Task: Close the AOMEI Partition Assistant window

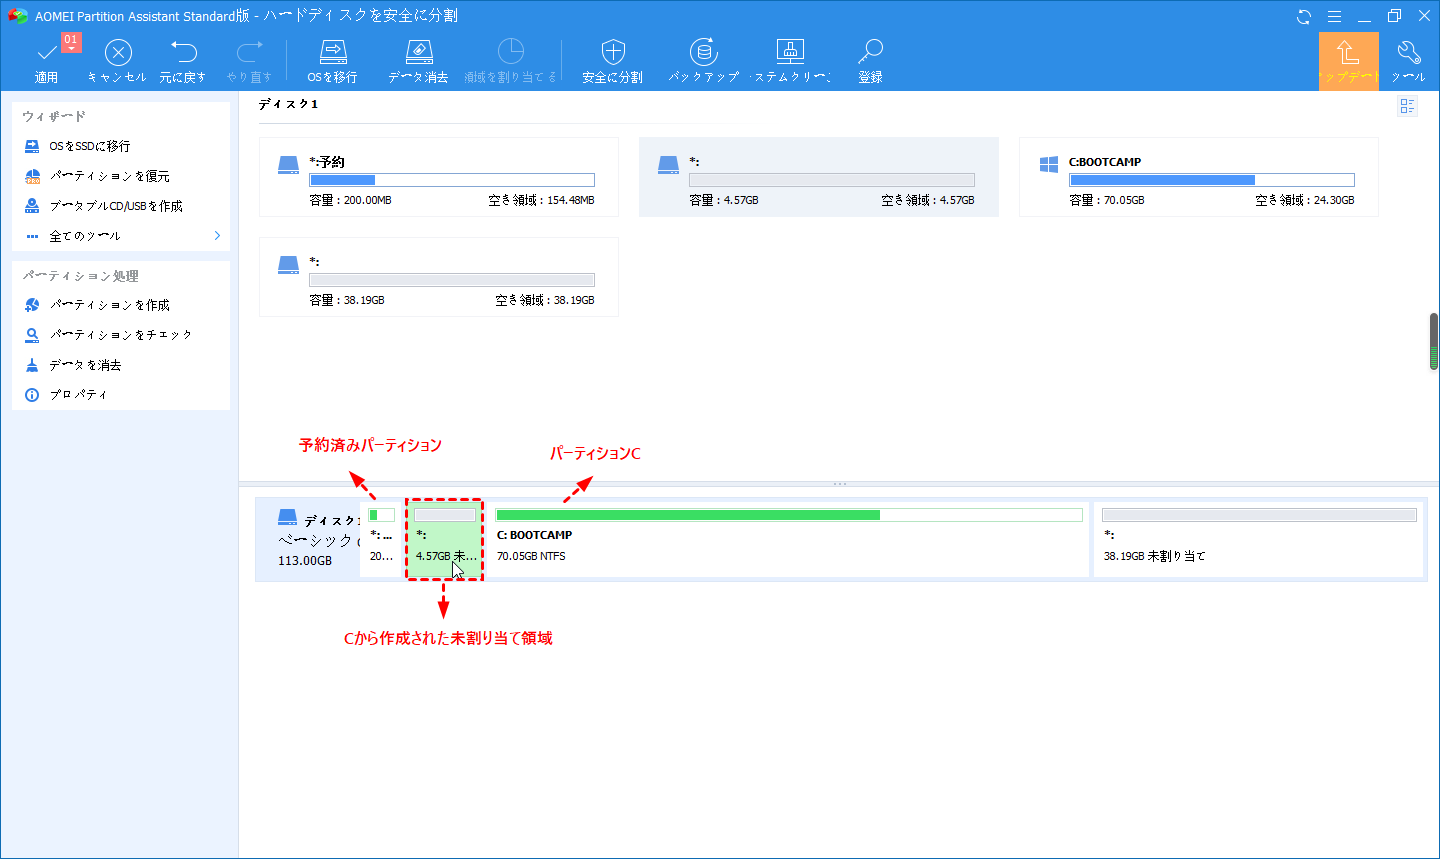Action: [1424, 16]
